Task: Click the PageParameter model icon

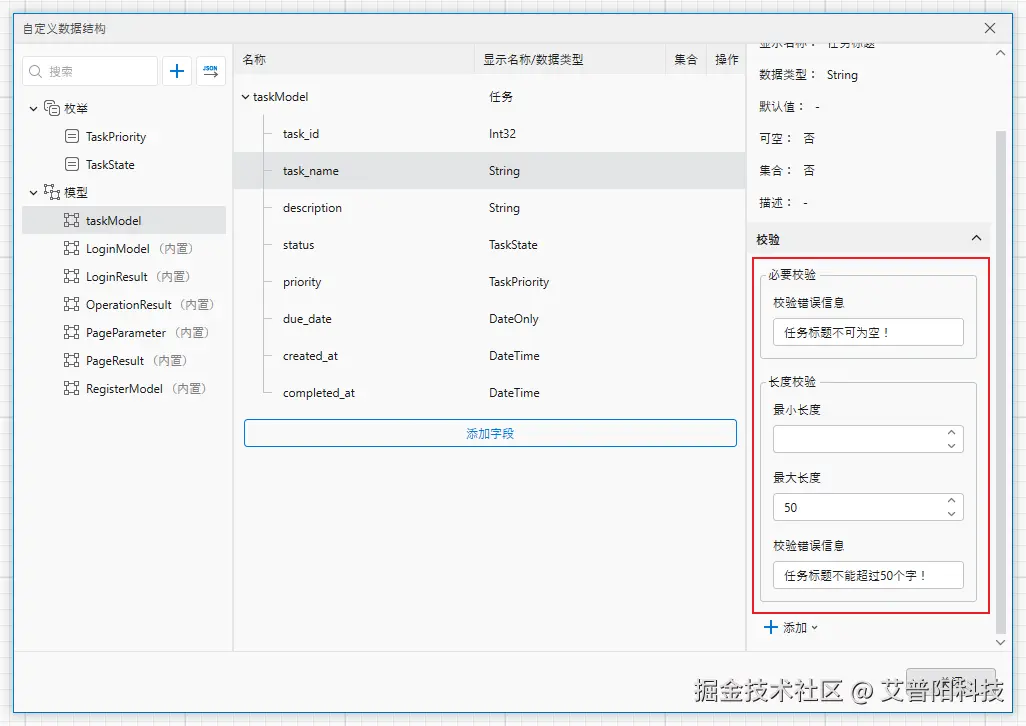Action: click(x=72, y=332)
